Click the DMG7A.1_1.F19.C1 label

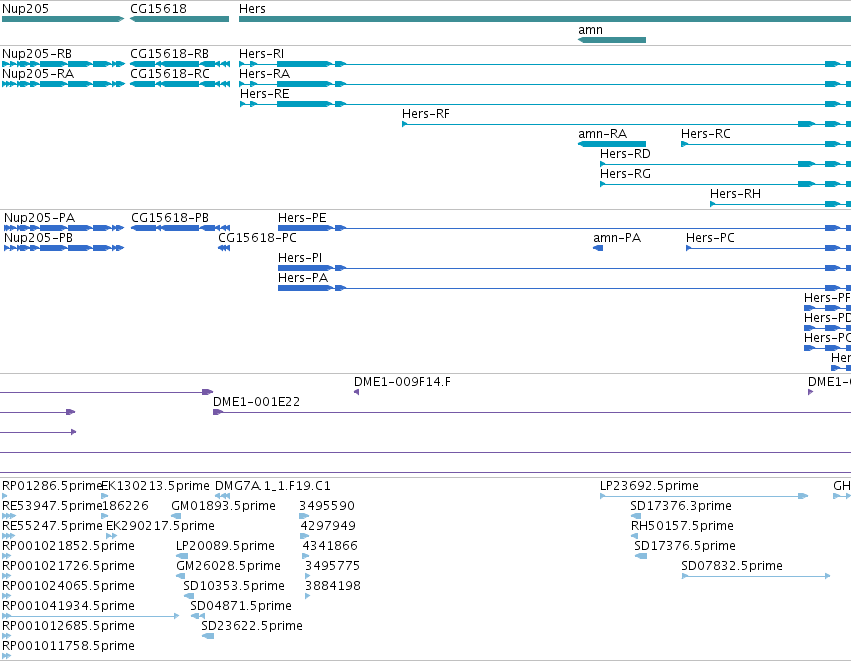(272, 486)
